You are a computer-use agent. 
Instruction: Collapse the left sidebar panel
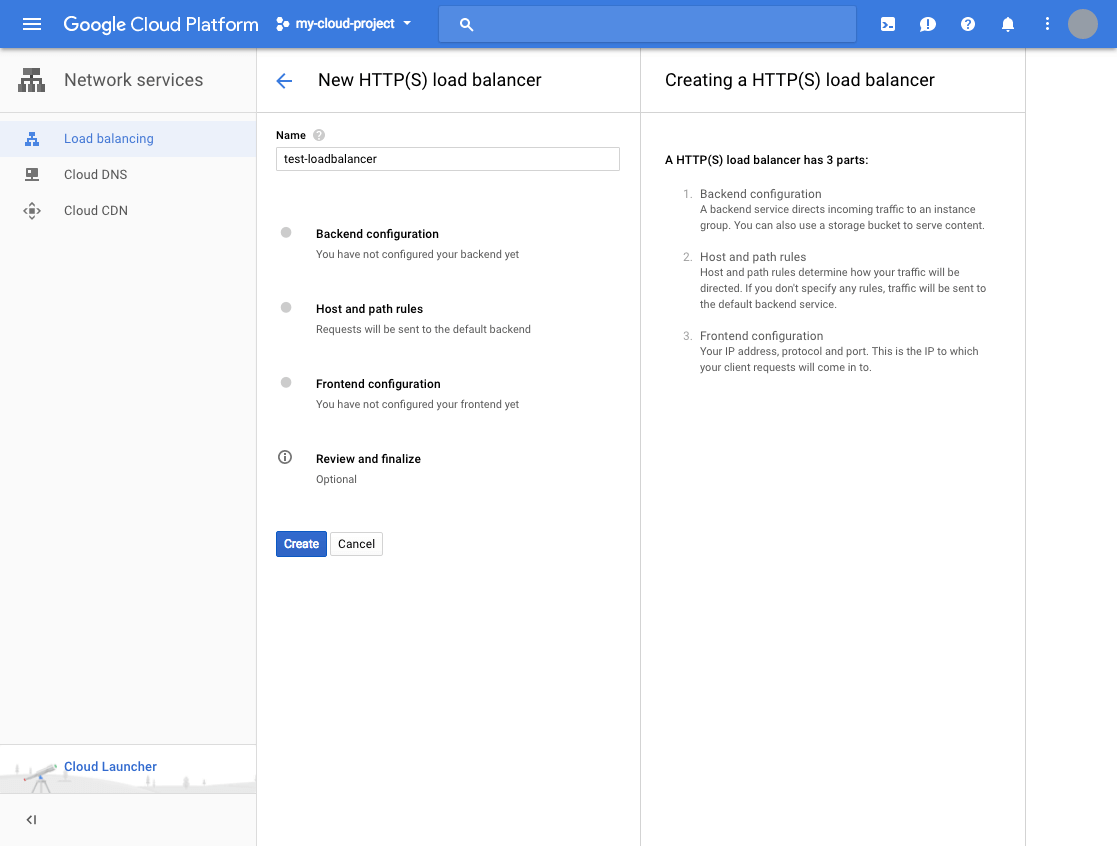click(x=31, y=820)
